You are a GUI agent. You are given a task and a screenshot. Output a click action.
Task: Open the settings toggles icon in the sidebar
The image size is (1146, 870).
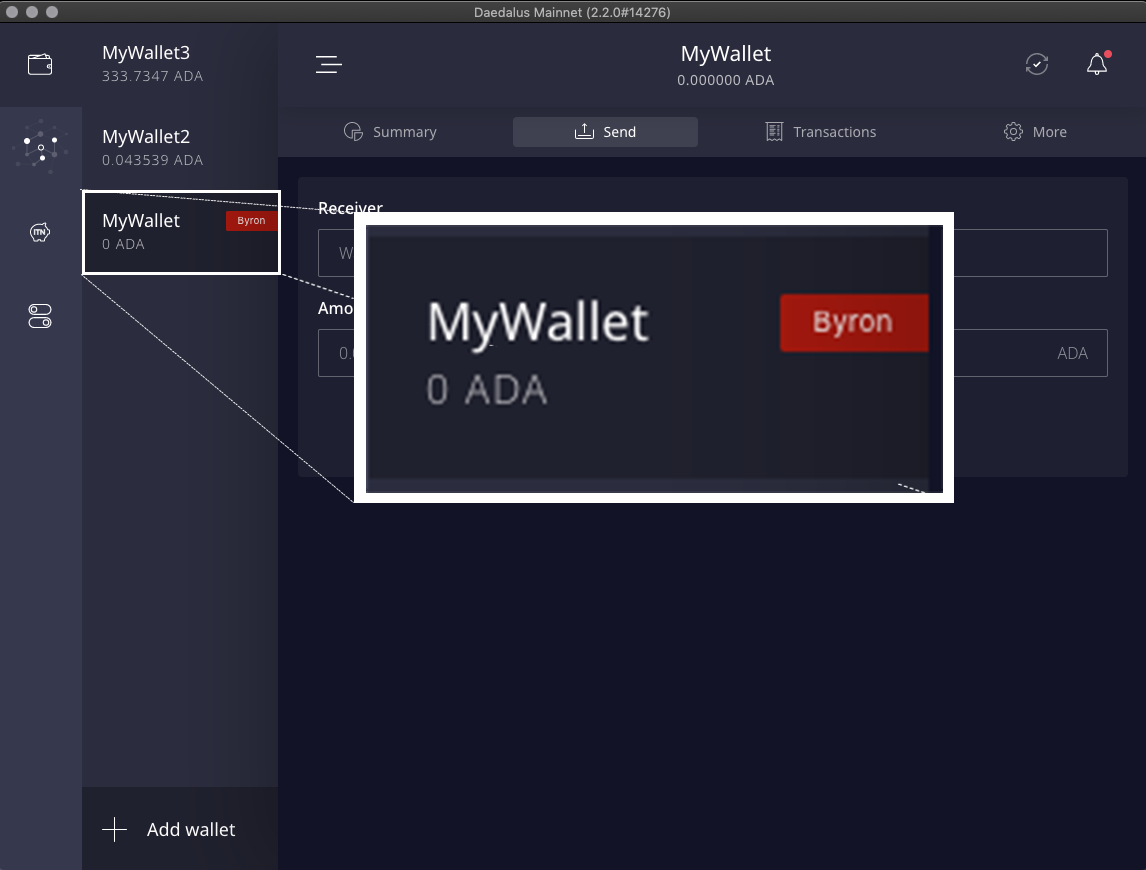(40, 317)
